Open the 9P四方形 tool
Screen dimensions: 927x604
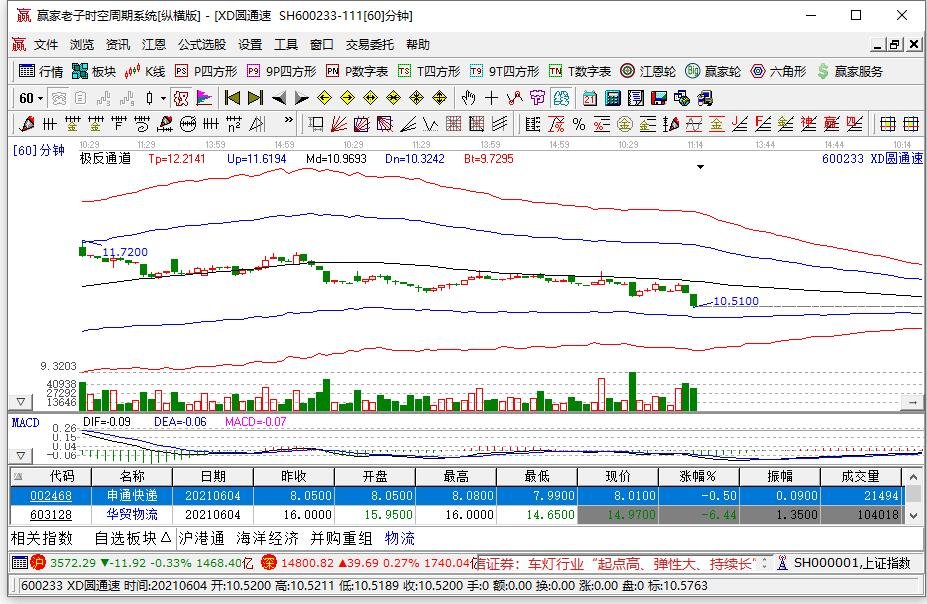pos(281,72)
